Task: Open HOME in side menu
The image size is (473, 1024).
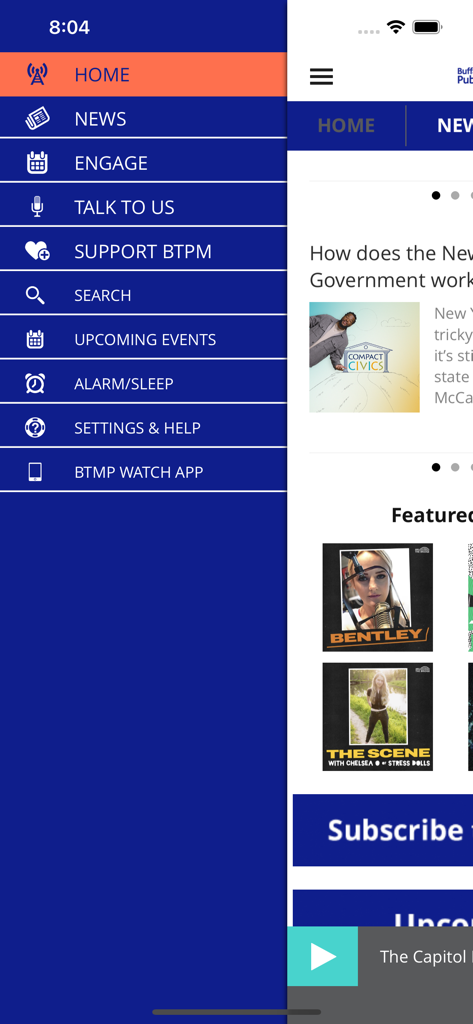Action: pyautogui.click(x=143, y=74)
